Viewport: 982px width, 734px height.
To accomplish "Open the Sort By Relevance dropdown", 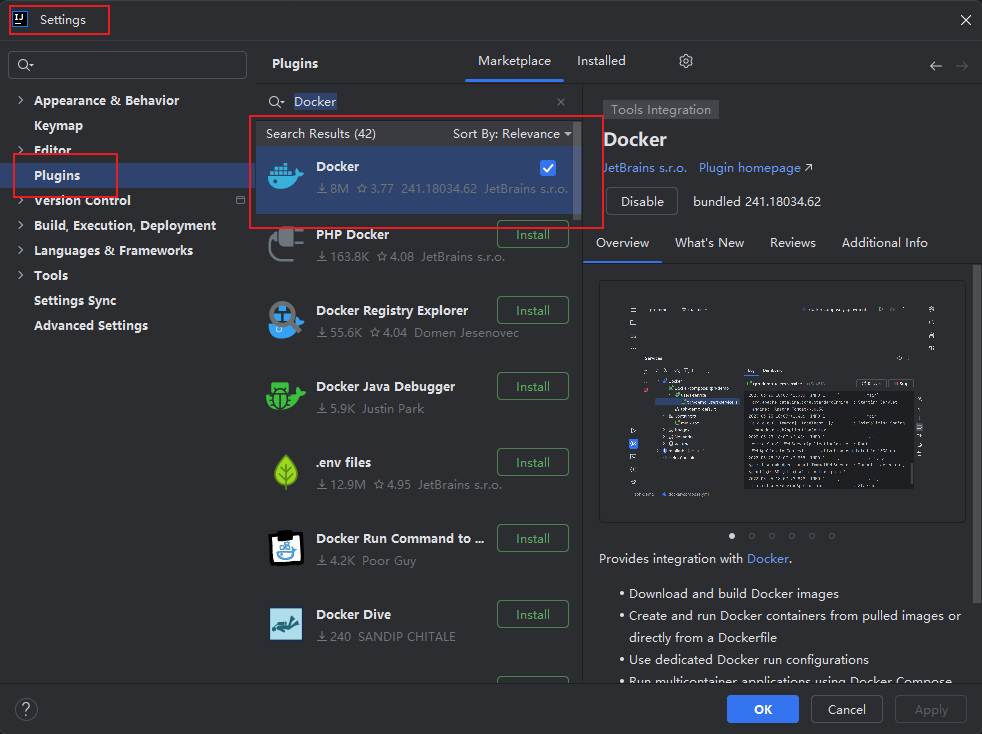I will 512,133.
